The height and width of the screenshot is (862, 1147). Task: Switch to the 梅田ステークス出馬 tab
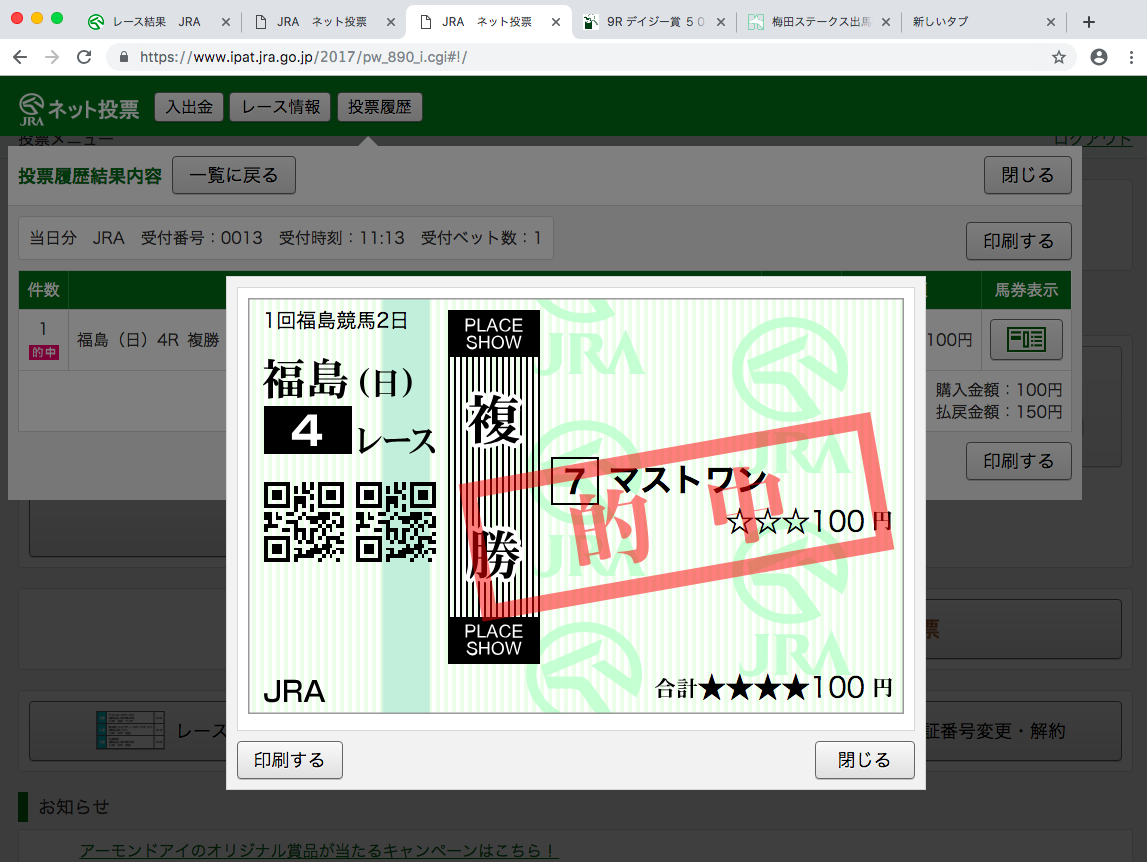[818, 22]
